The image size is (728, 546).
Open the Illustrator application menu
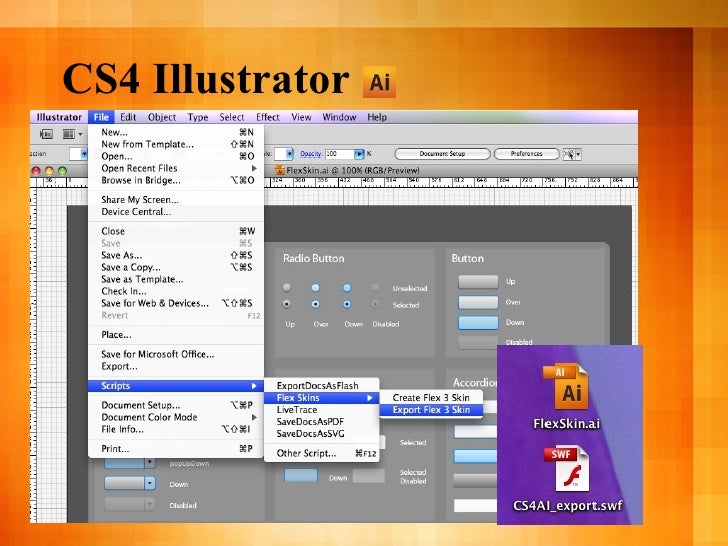(x=59, y=117)
